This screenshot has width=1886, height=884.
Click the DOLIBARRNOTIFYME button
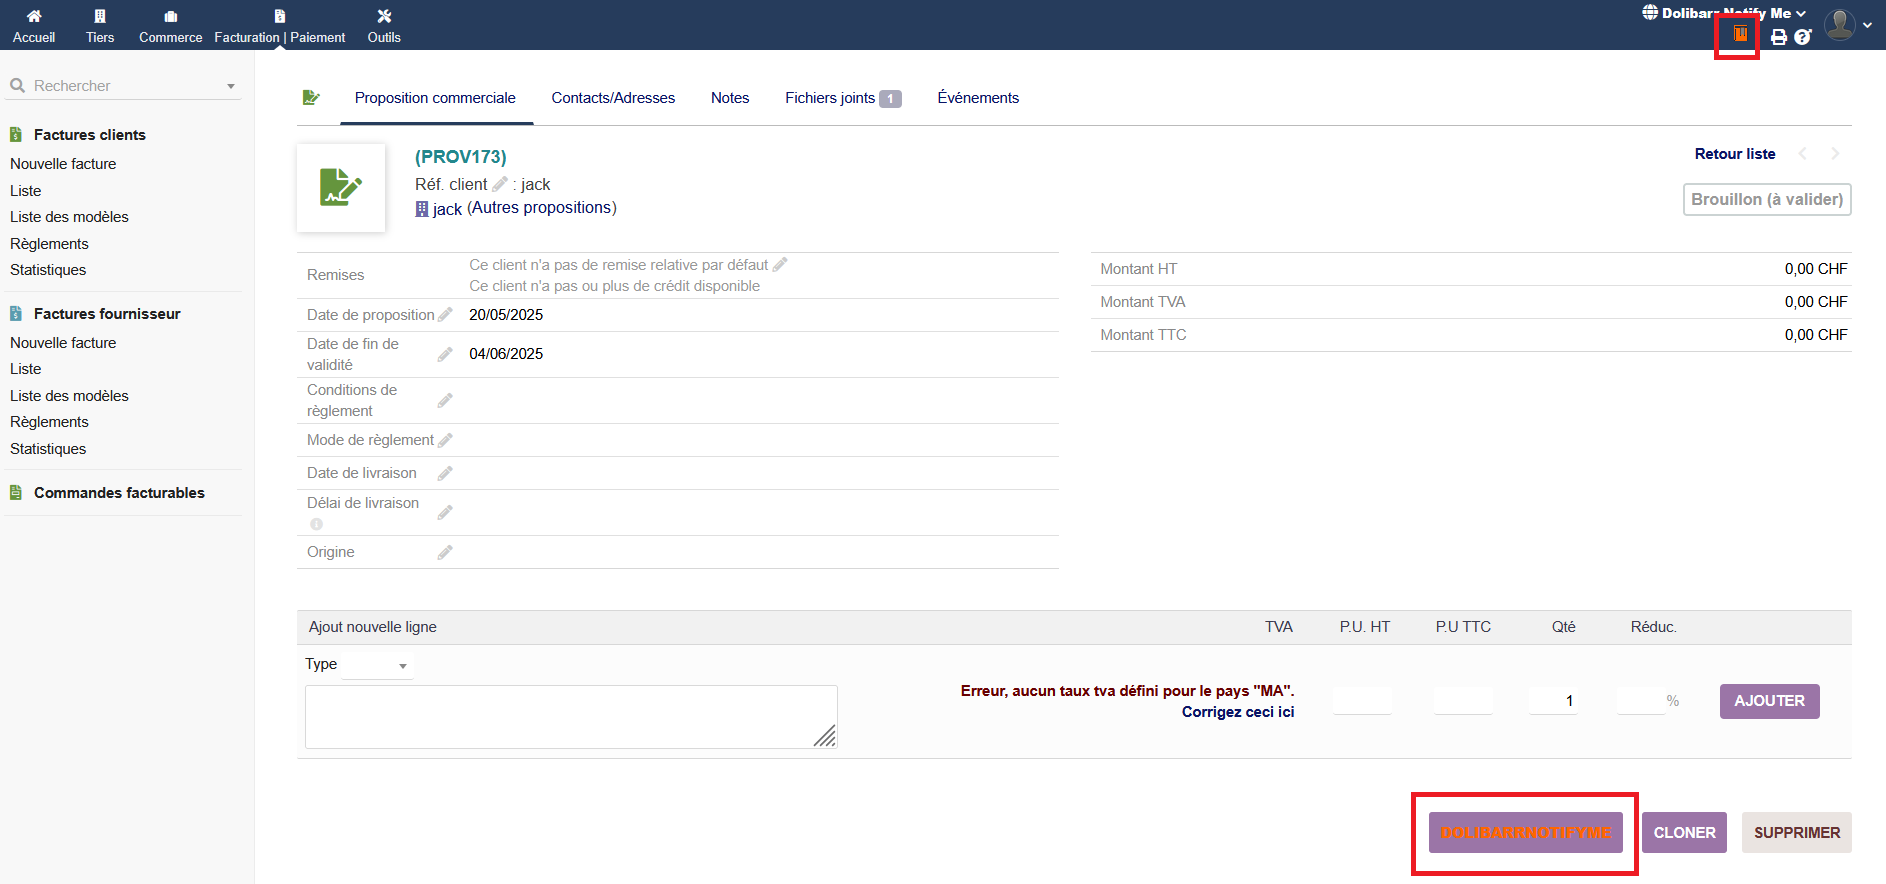click(x=1525, y=832)
